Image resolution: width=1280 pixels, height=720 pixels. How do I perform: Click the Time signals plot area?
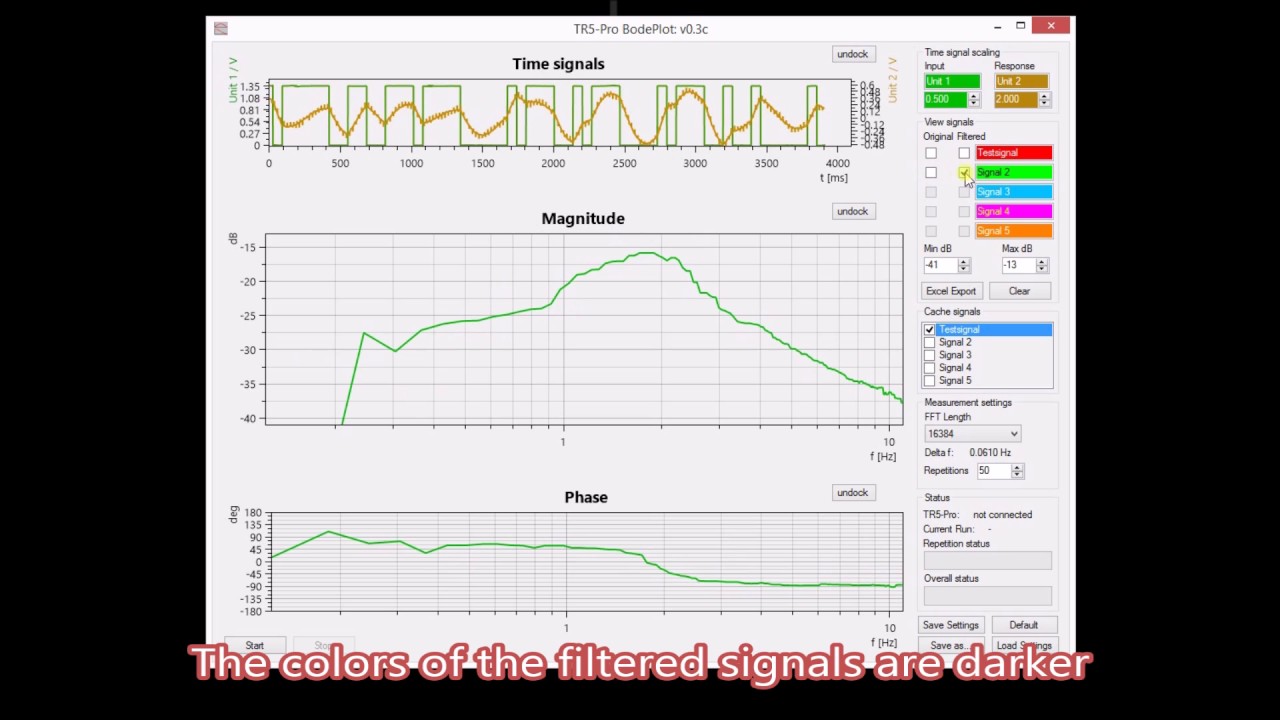tap(559, 115)
